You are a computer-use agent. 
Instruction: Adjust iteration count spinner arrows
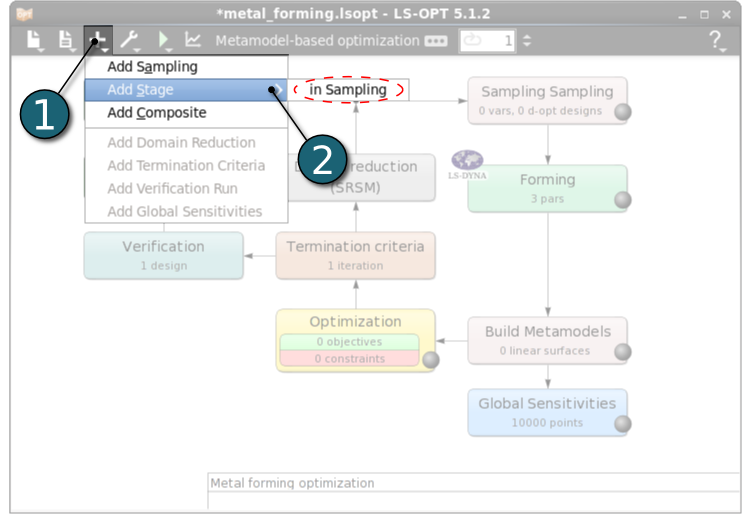[527, 41]
